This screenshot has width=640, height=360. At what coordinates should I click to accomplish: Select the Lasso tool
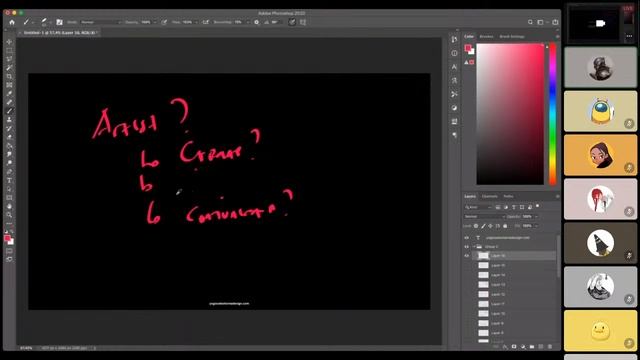(9, 59)
